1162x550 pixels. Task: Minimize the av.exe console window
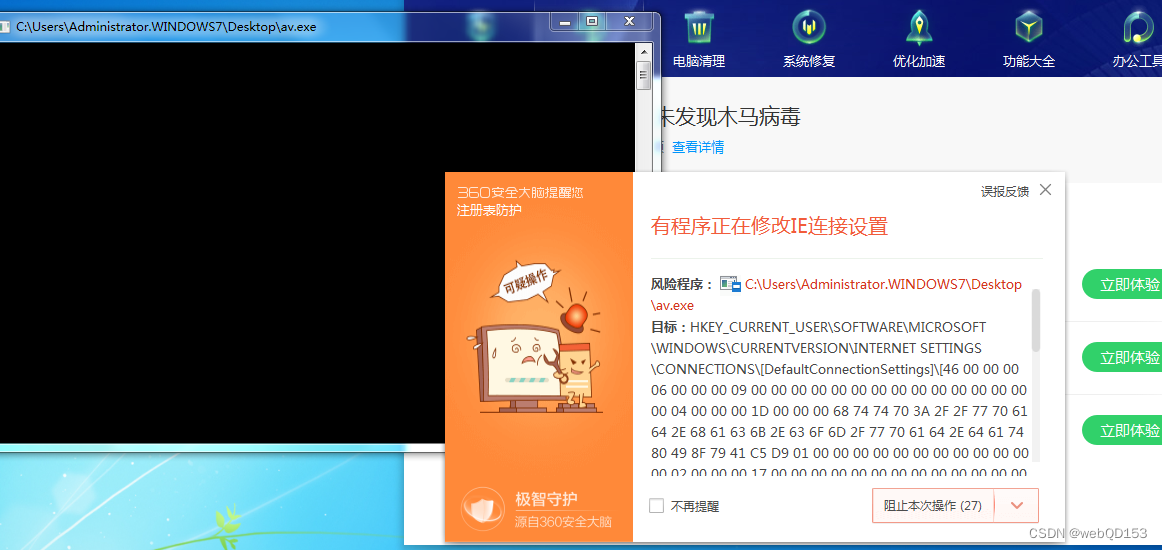coord(565,21)
